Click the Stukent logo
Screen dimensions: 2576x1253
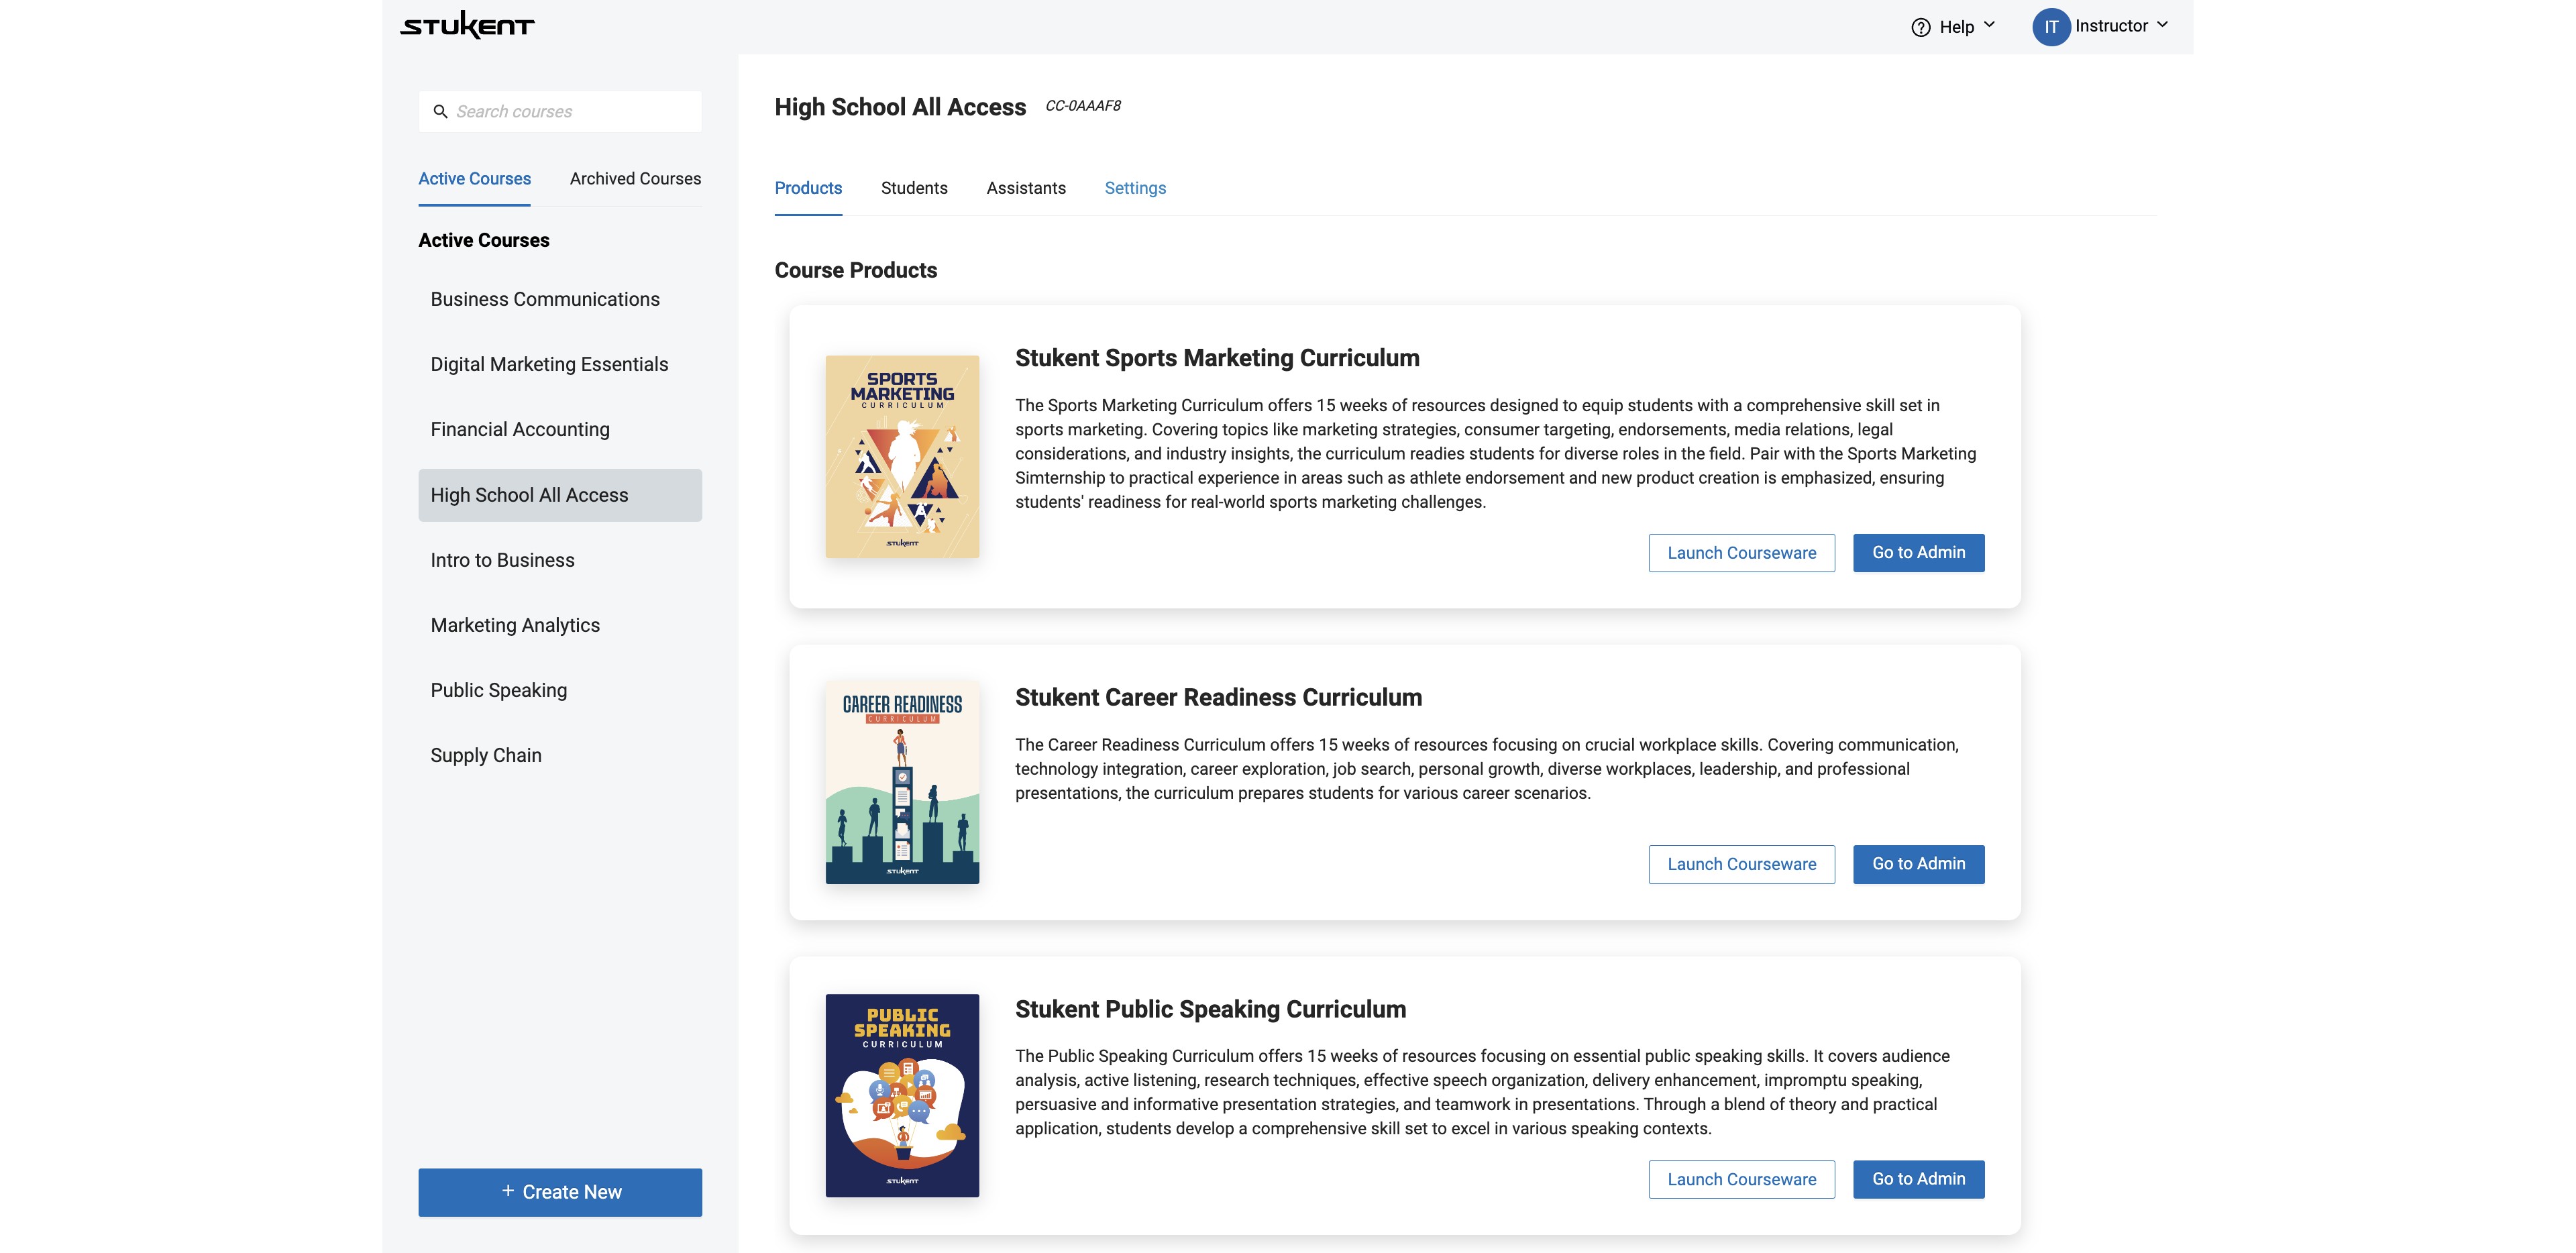[x=467, y=25]
